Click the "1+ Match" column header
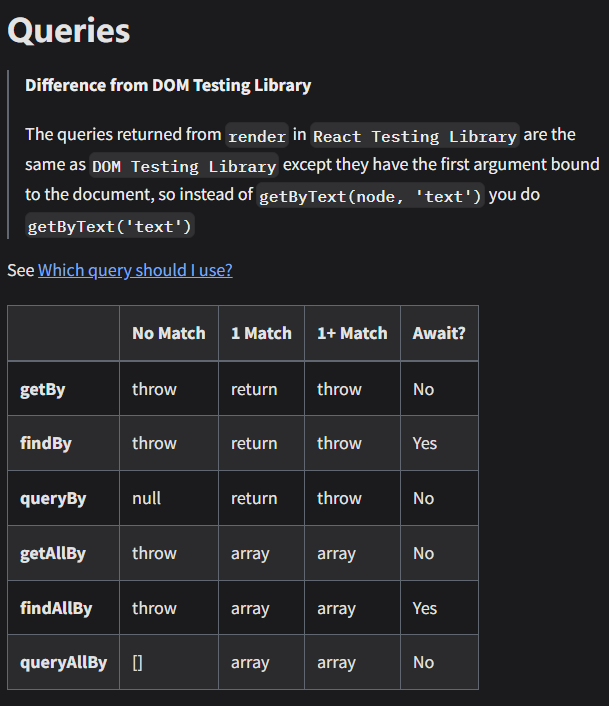The width and height of the screenshot is (609, 706). click(x=352, y=333)
